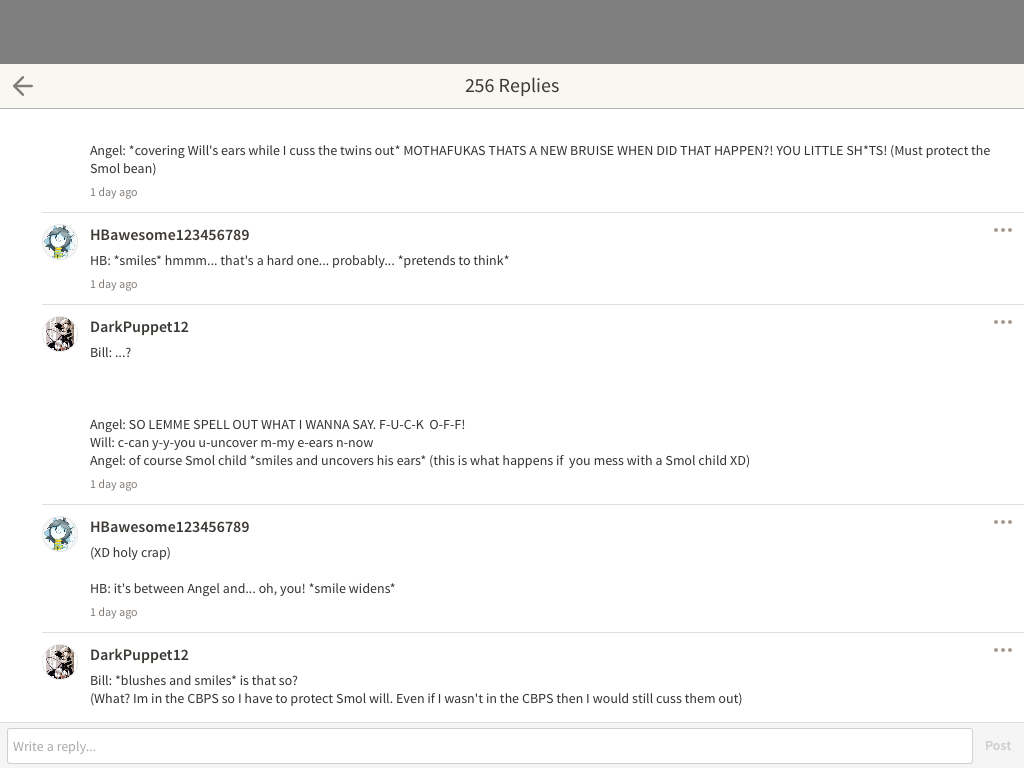Image resolution: width=1024 pixels, height=768 pixels.
Task: Click the "256 Replies" header title
Action: click(512, 86)
